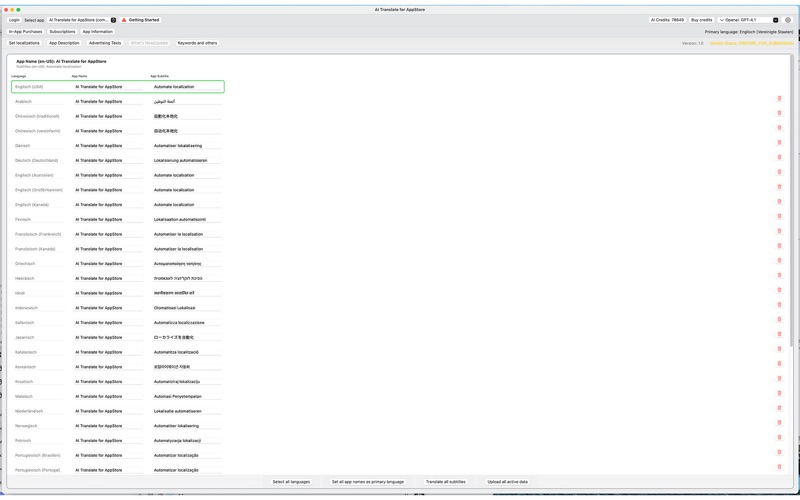Delete the Englisch (Großbritannien) row
Image resolution: width=800 pixels, height=500 pixels.
coord(779,187)
